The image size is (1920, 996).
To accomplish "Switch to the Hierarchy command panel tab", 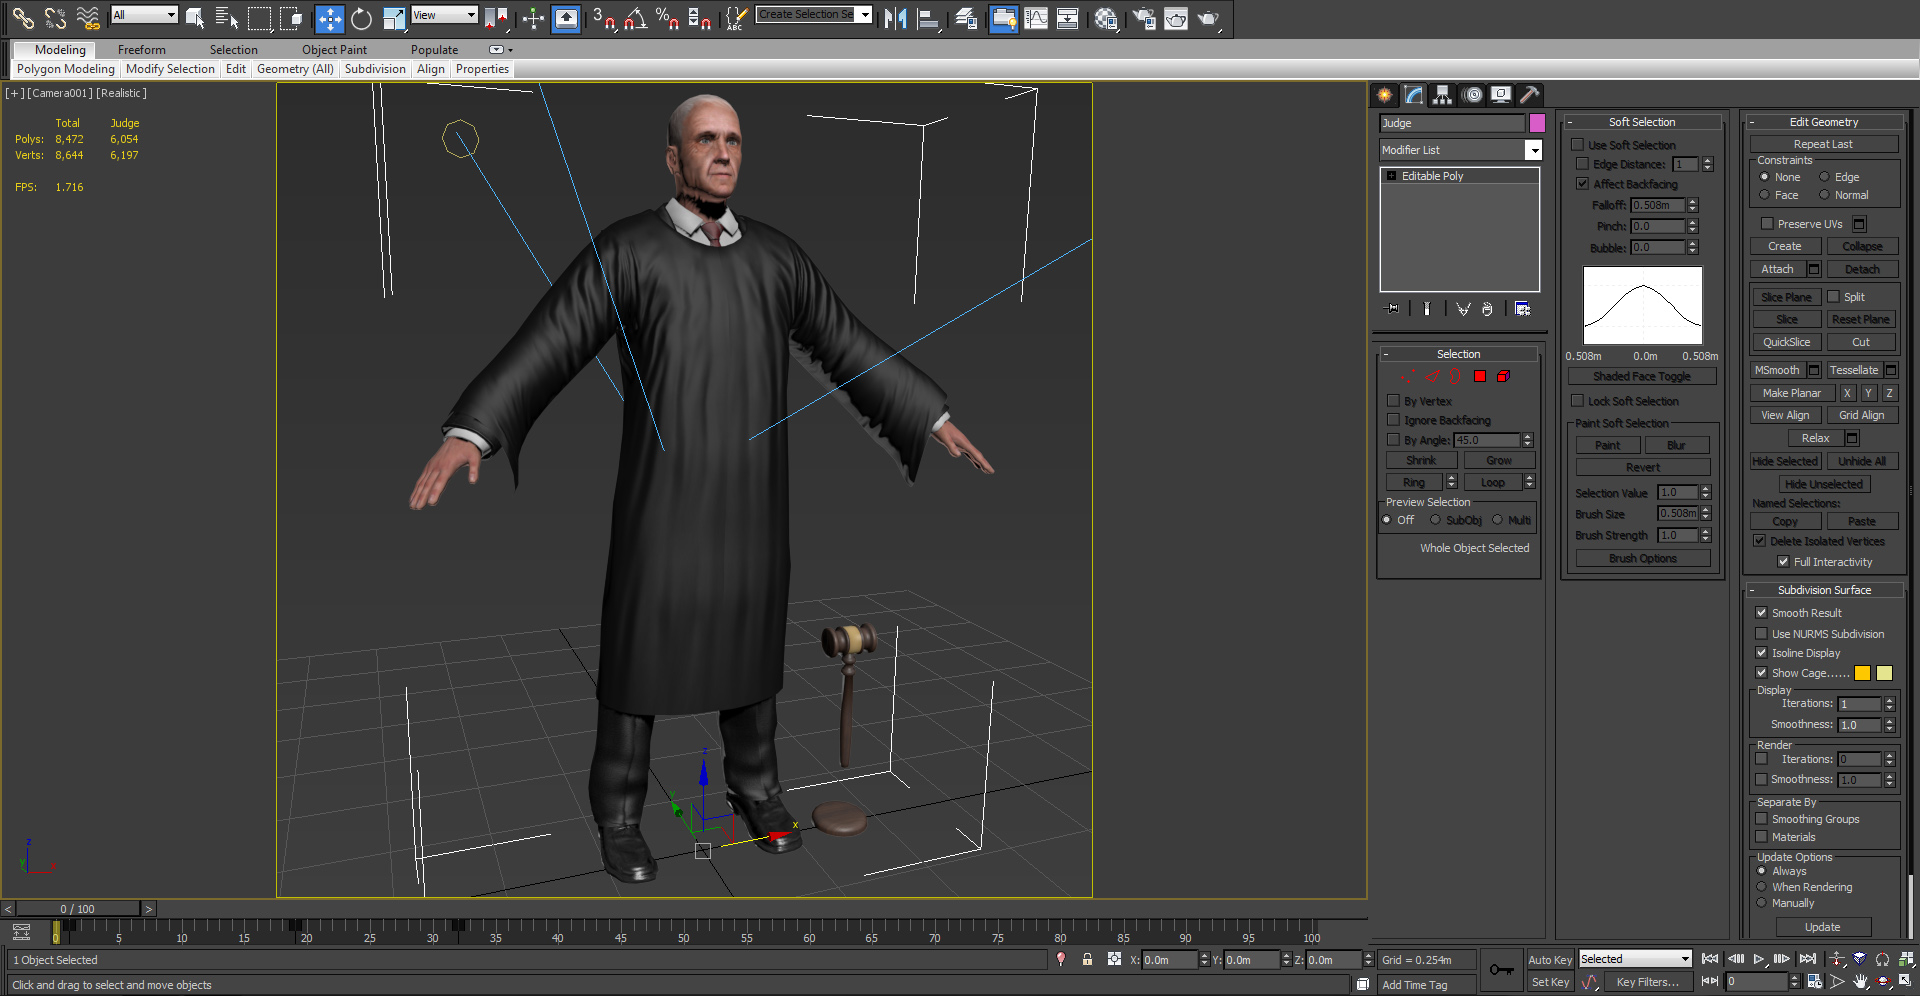I will click(x=1442, y=95).
